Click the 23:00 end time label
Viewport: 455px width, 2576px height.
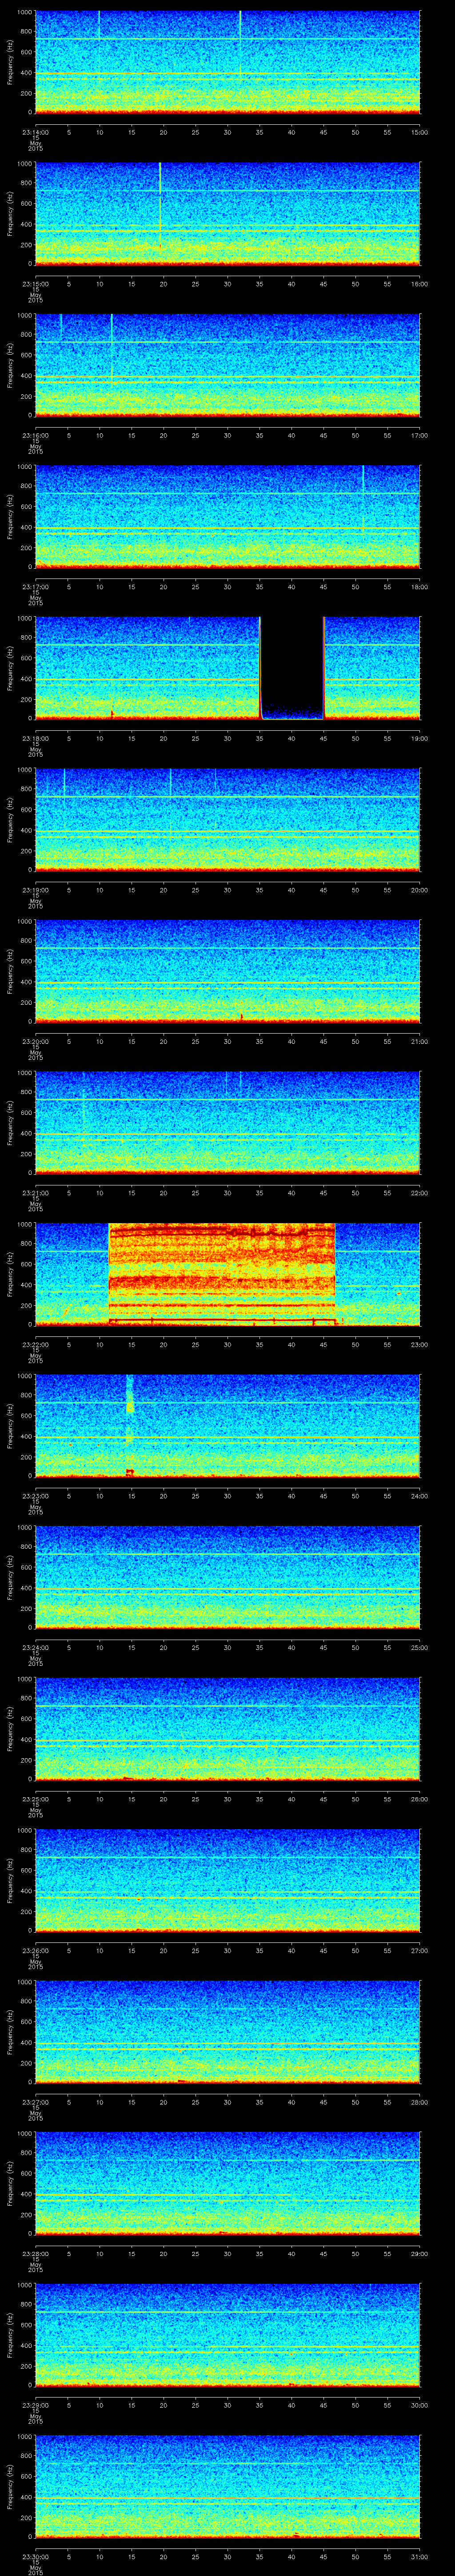[x=420, y=1344]
